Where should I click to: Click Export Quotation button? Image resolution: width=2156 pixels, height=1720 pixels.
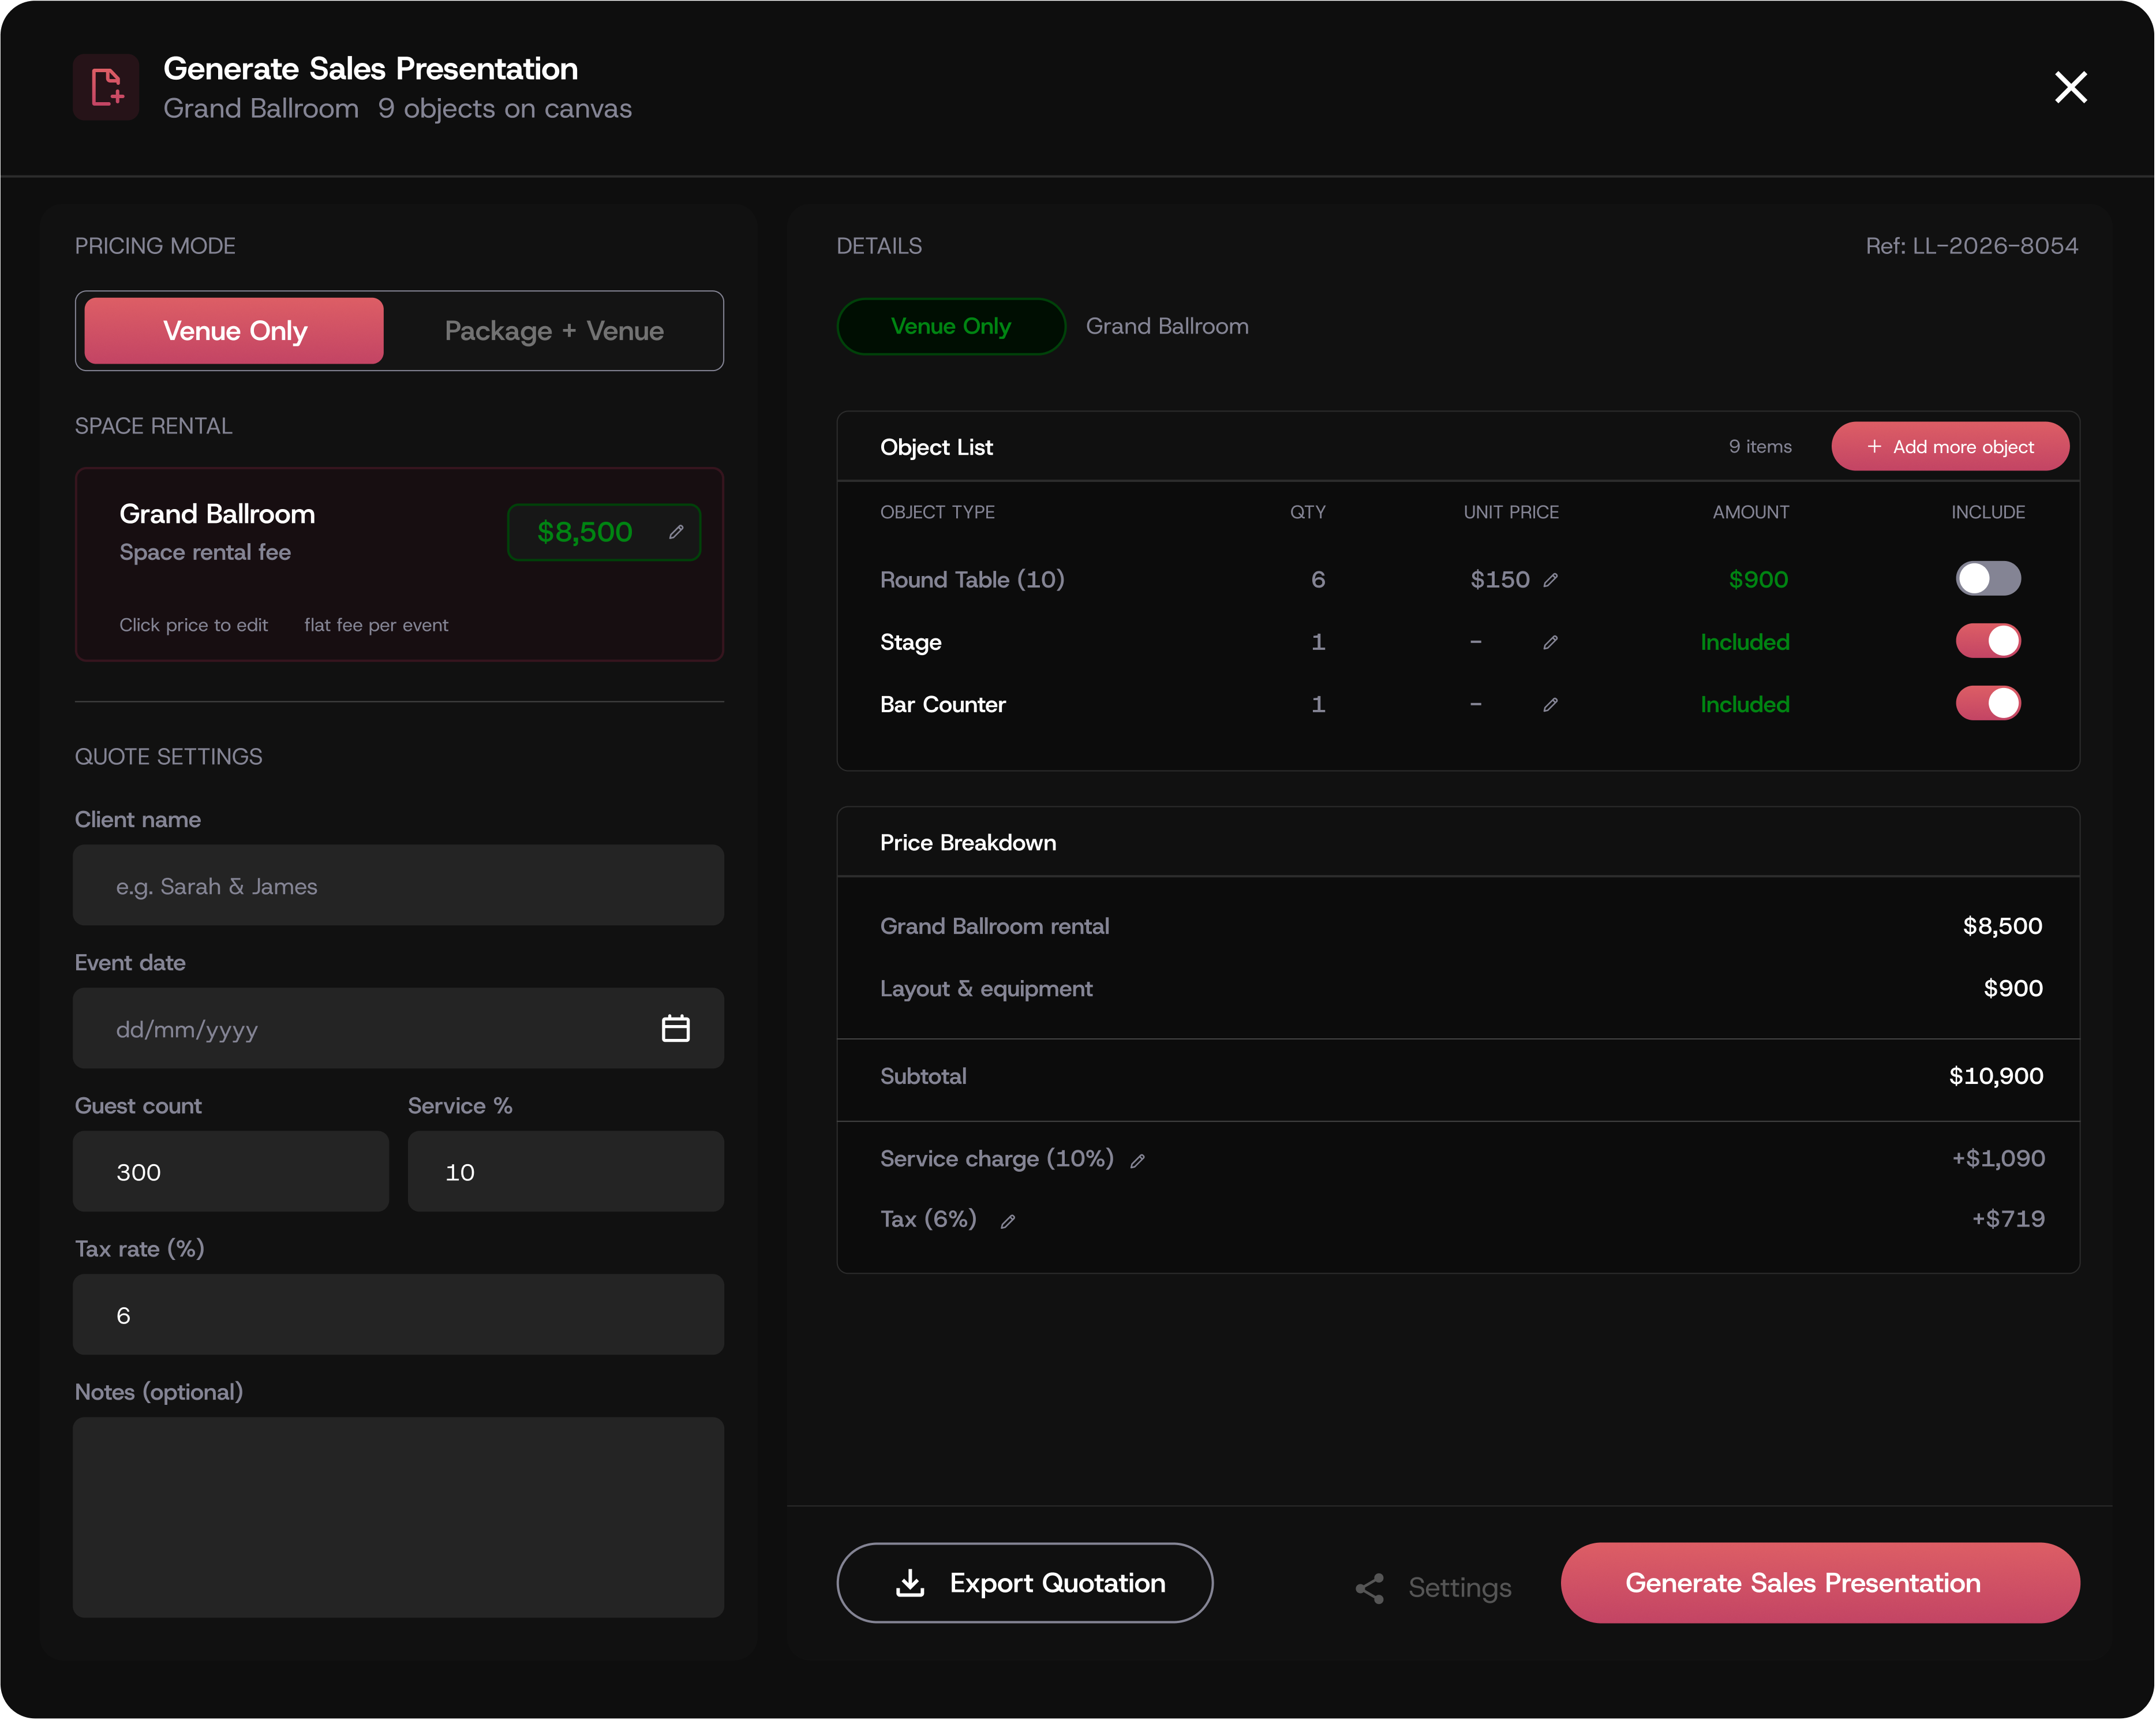click(1025, 1583)
